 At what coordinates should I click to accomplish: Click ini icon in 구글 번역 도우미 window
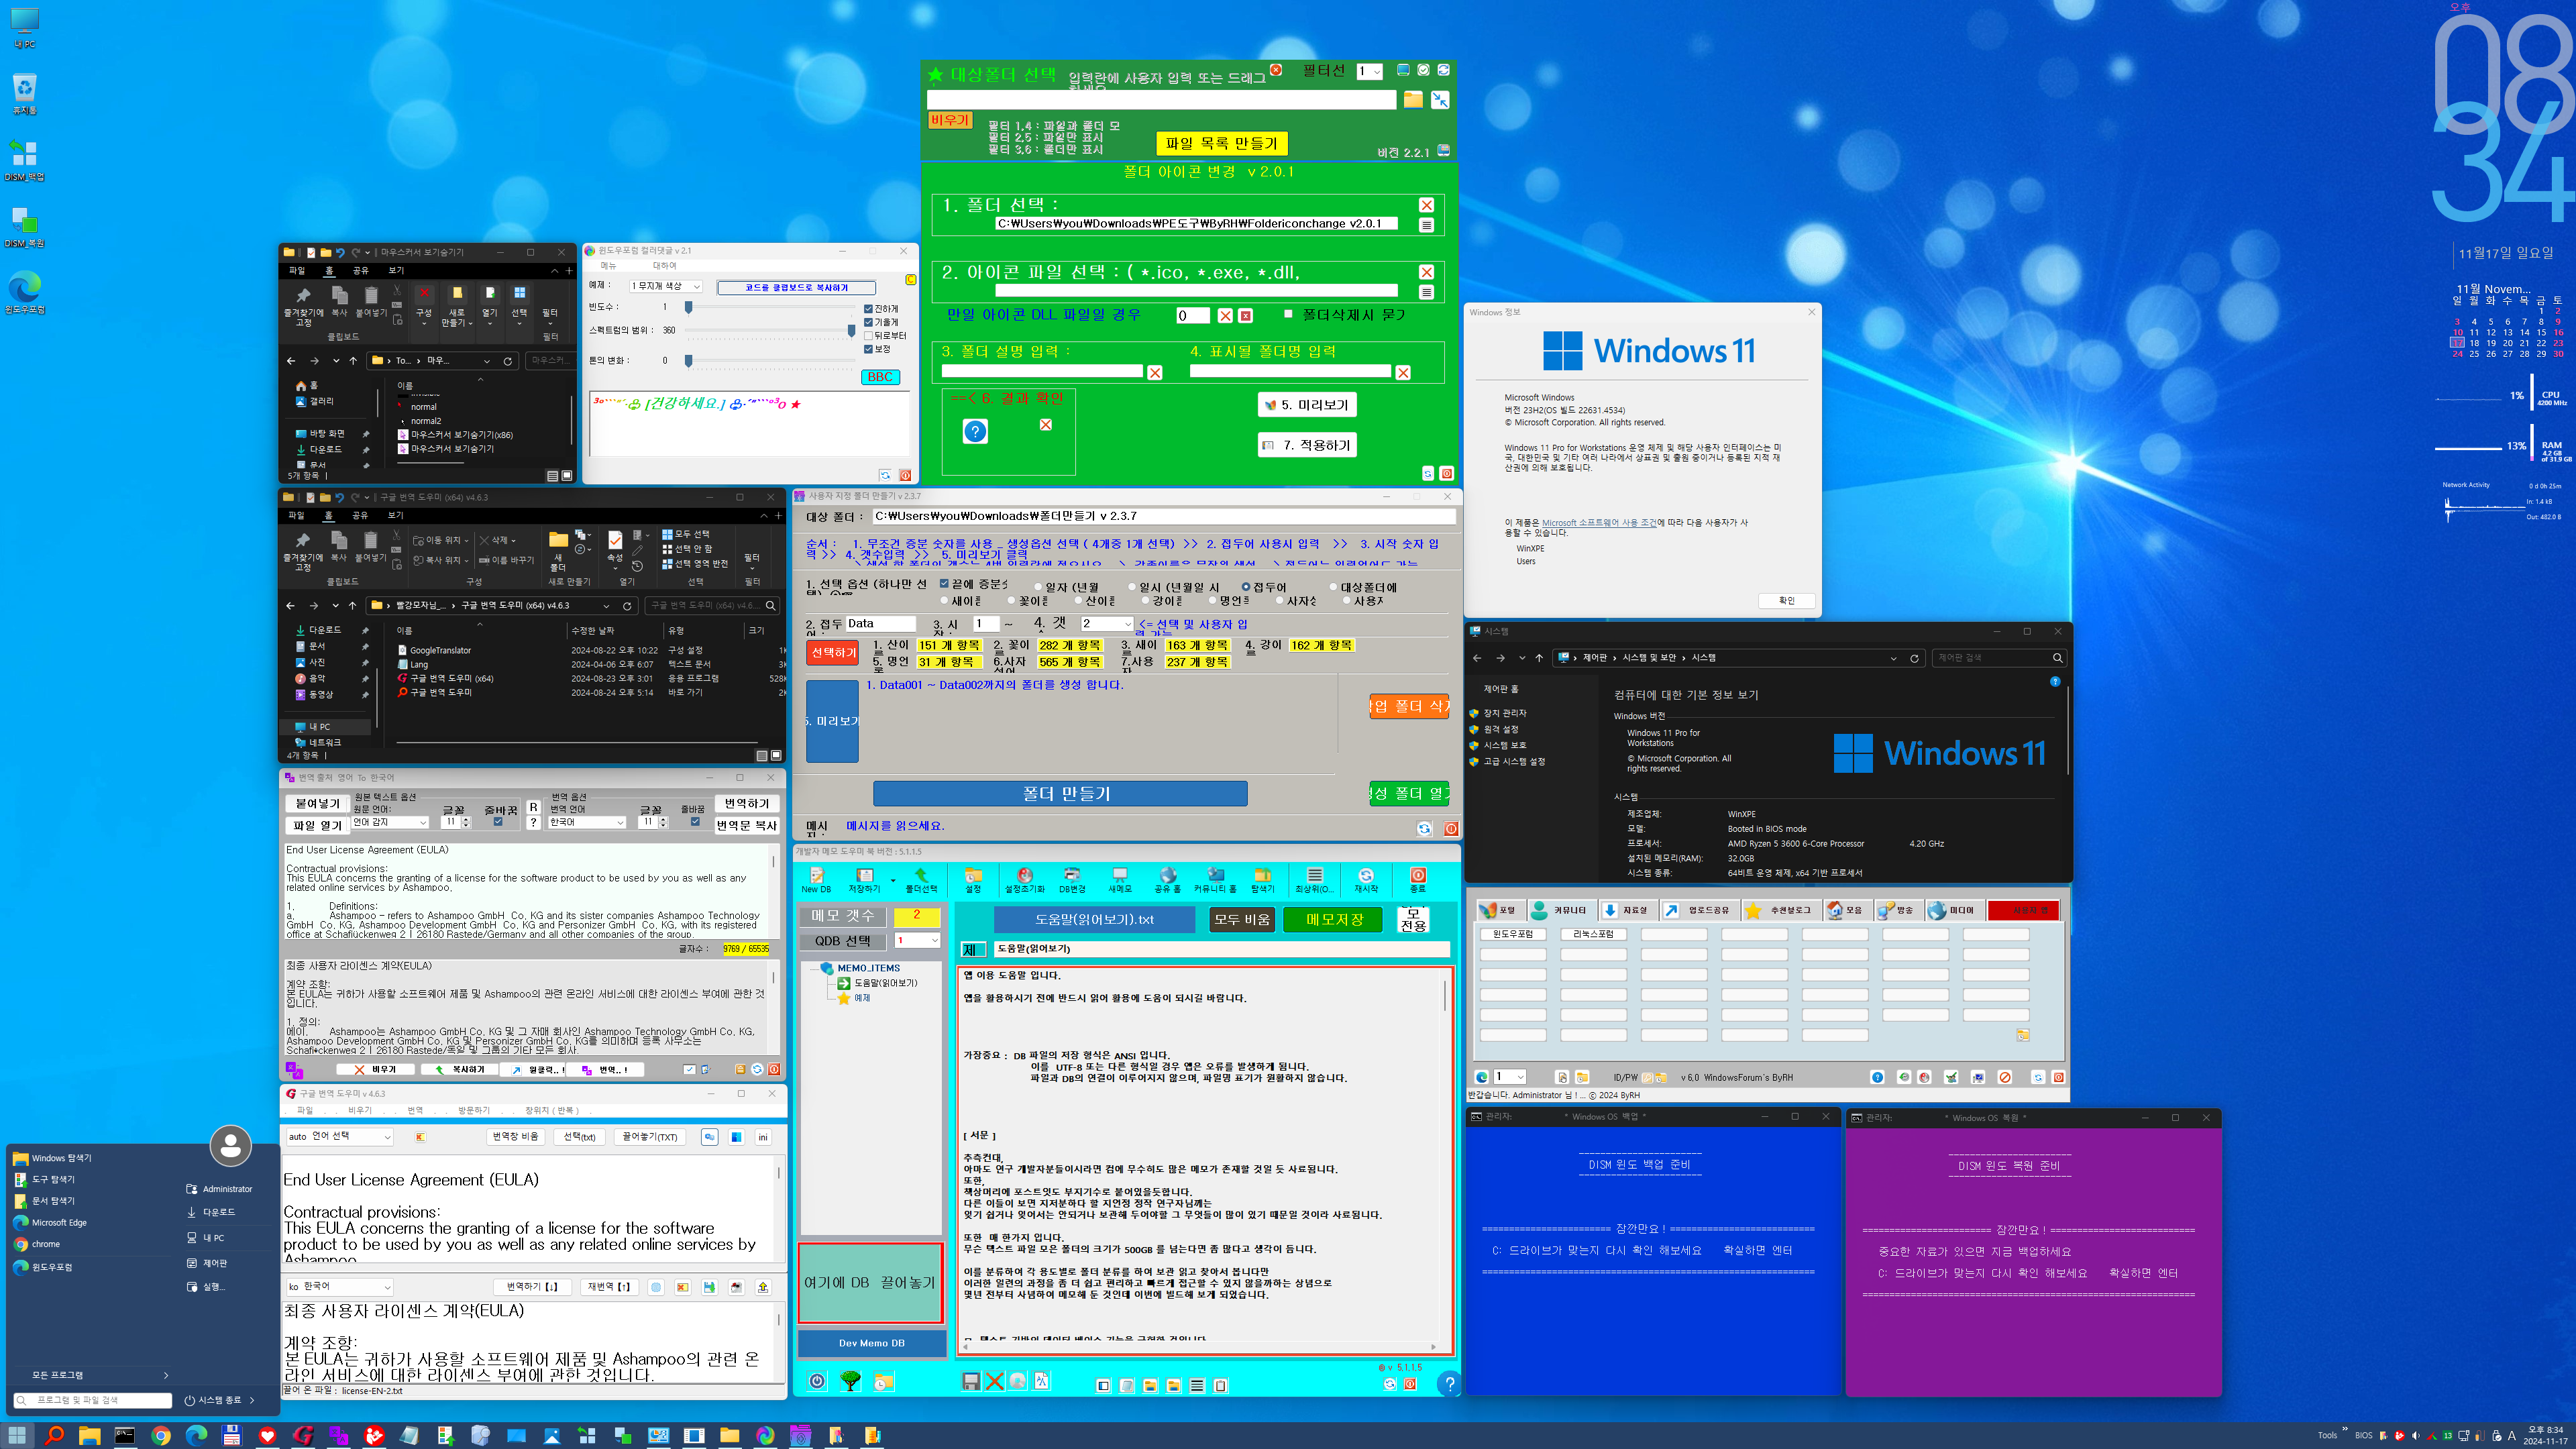[x=763, y=1137]
